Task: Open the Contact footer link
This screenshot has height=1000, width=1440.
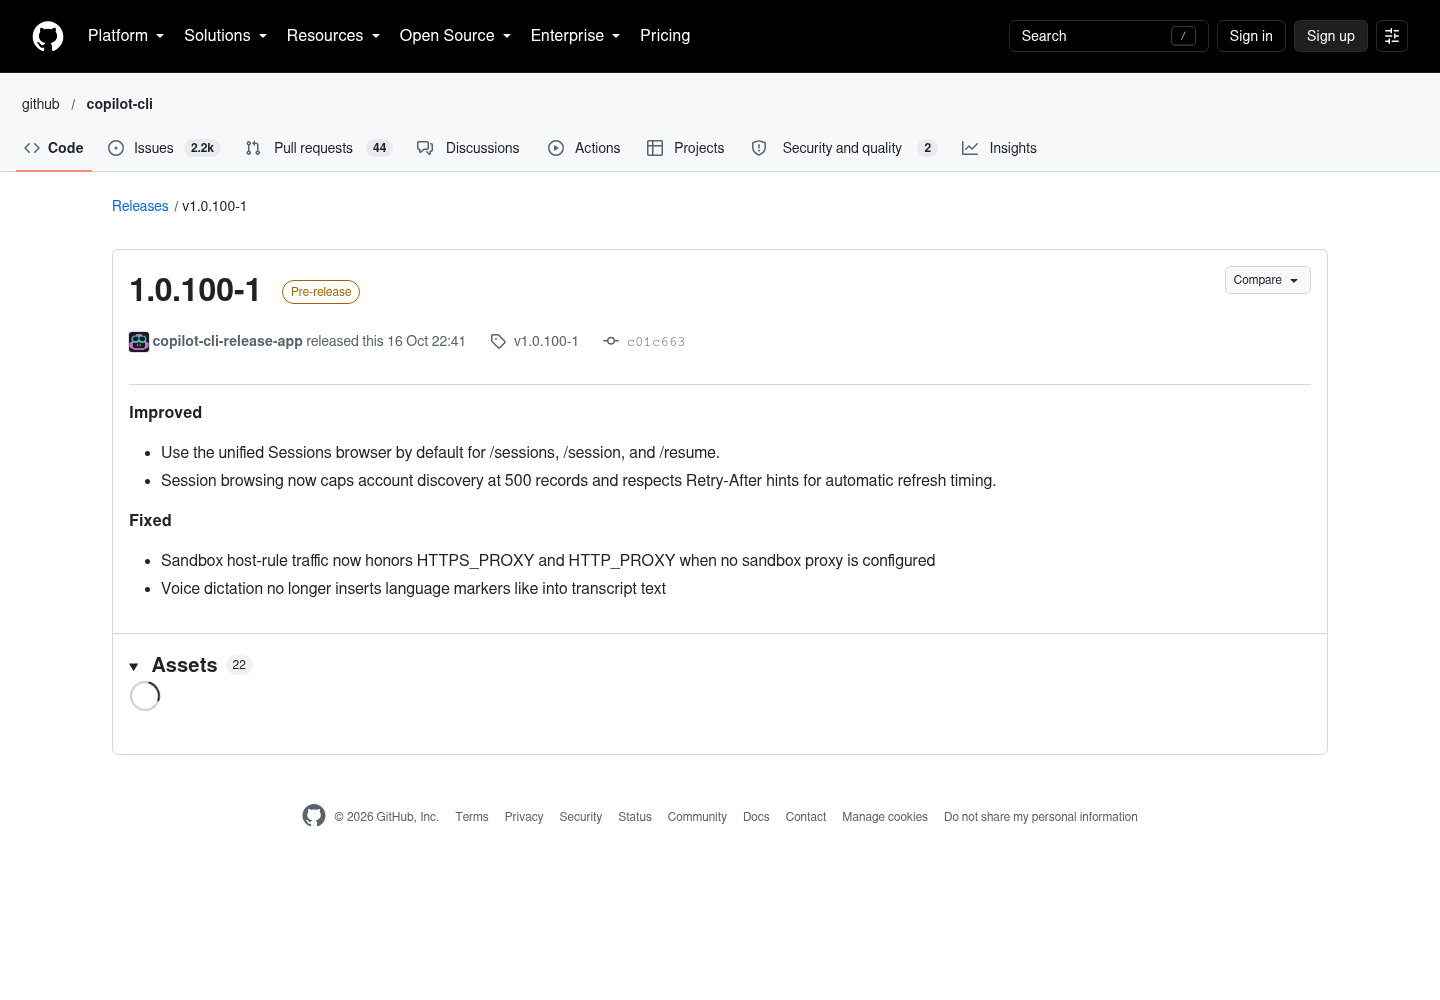Action: 806,817
